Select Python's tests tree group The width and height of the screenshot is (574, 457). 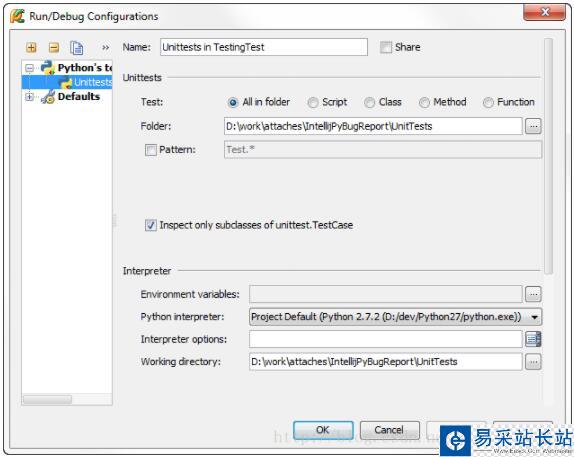click(85, 68)
